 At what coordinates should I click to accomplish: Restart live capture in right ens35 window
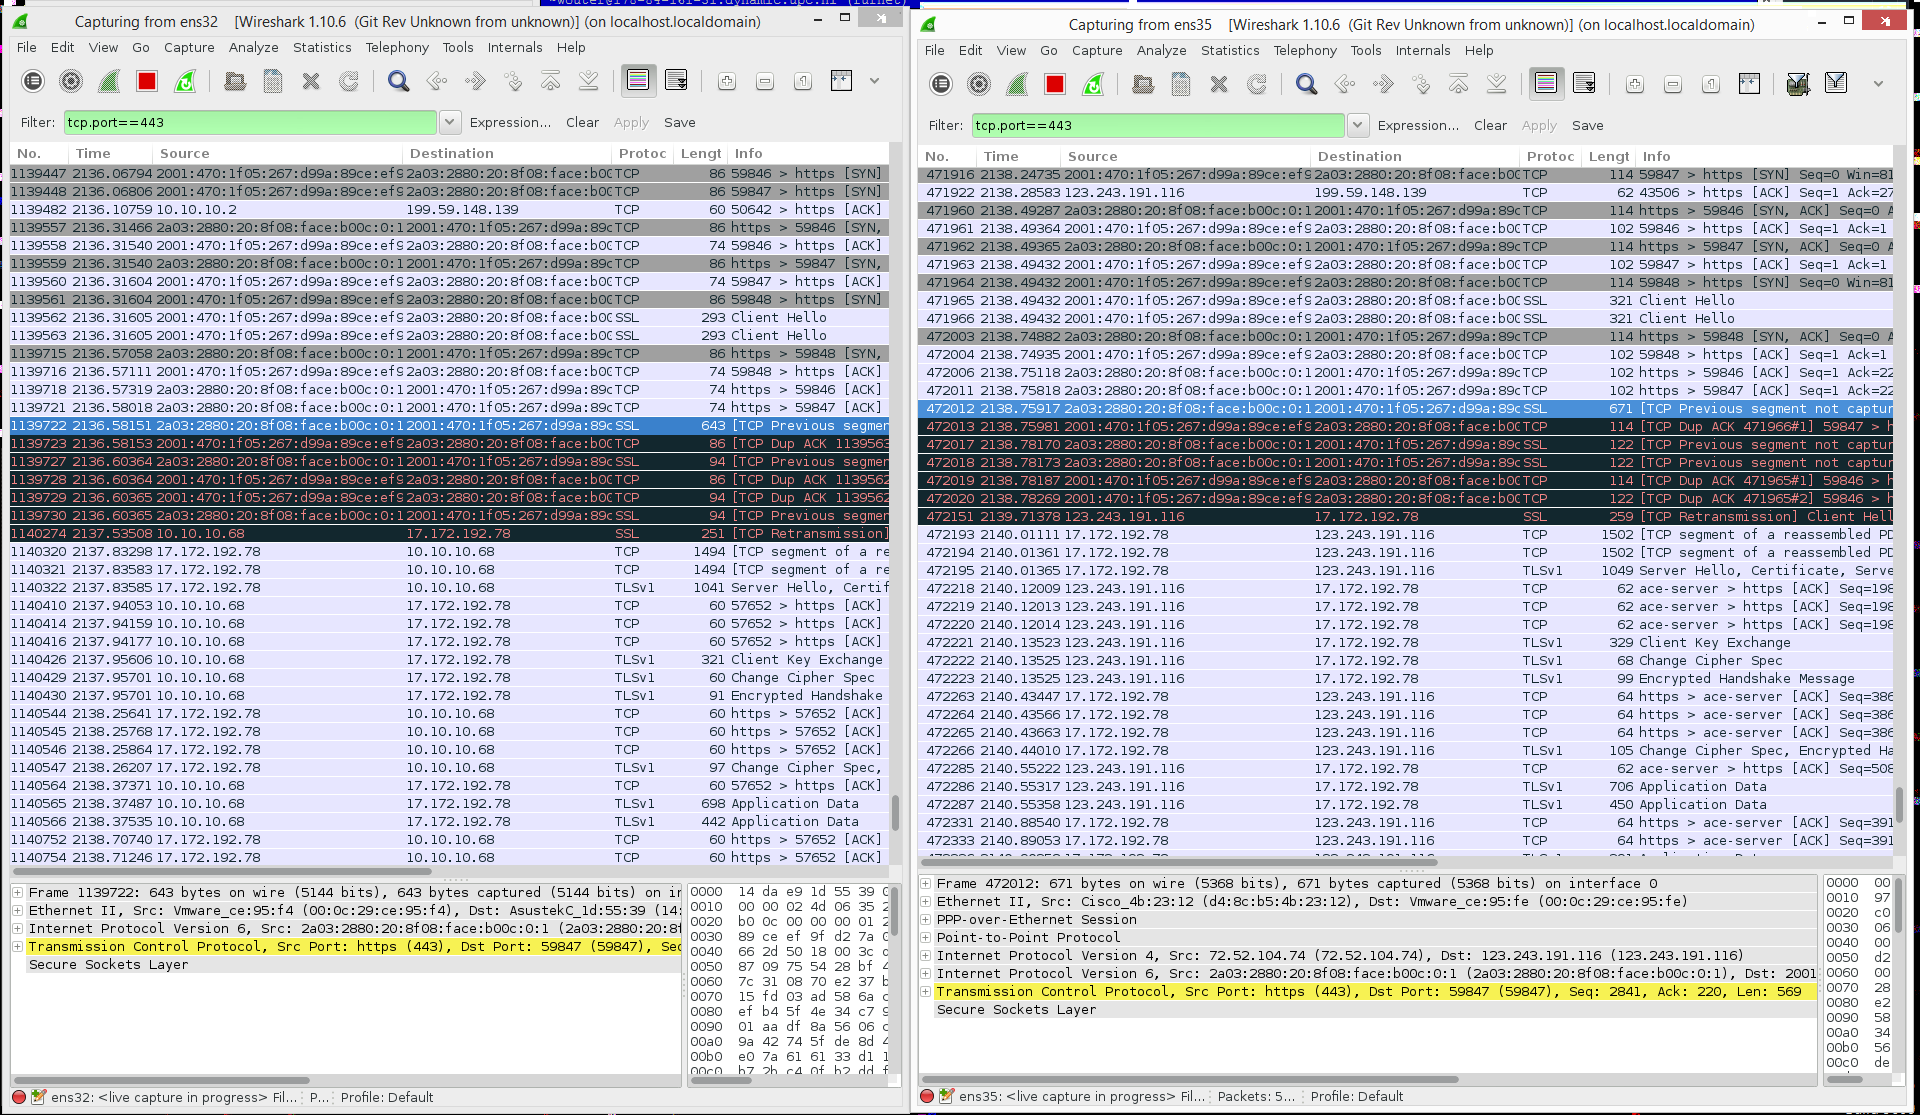click(x=1093, y=85)
